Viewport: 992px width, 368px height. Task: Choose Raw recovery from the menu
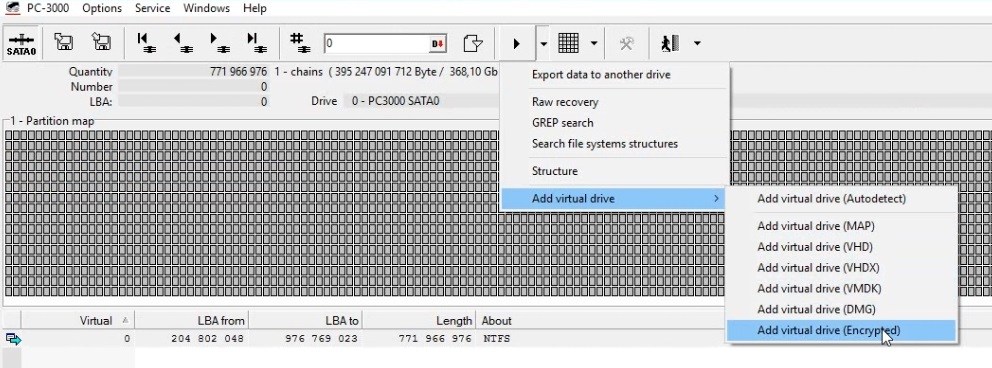click(x=564, y=102)
